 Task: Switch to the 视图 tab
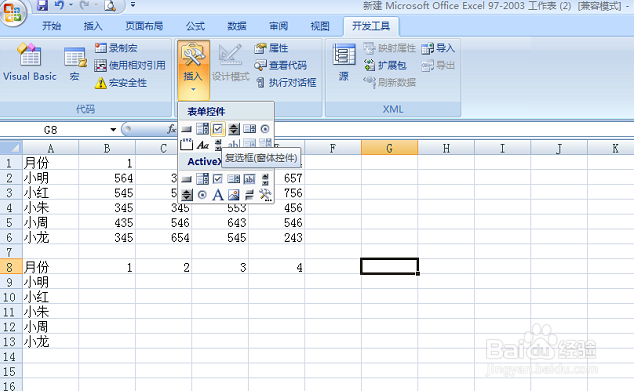click(x=320, y=26)
